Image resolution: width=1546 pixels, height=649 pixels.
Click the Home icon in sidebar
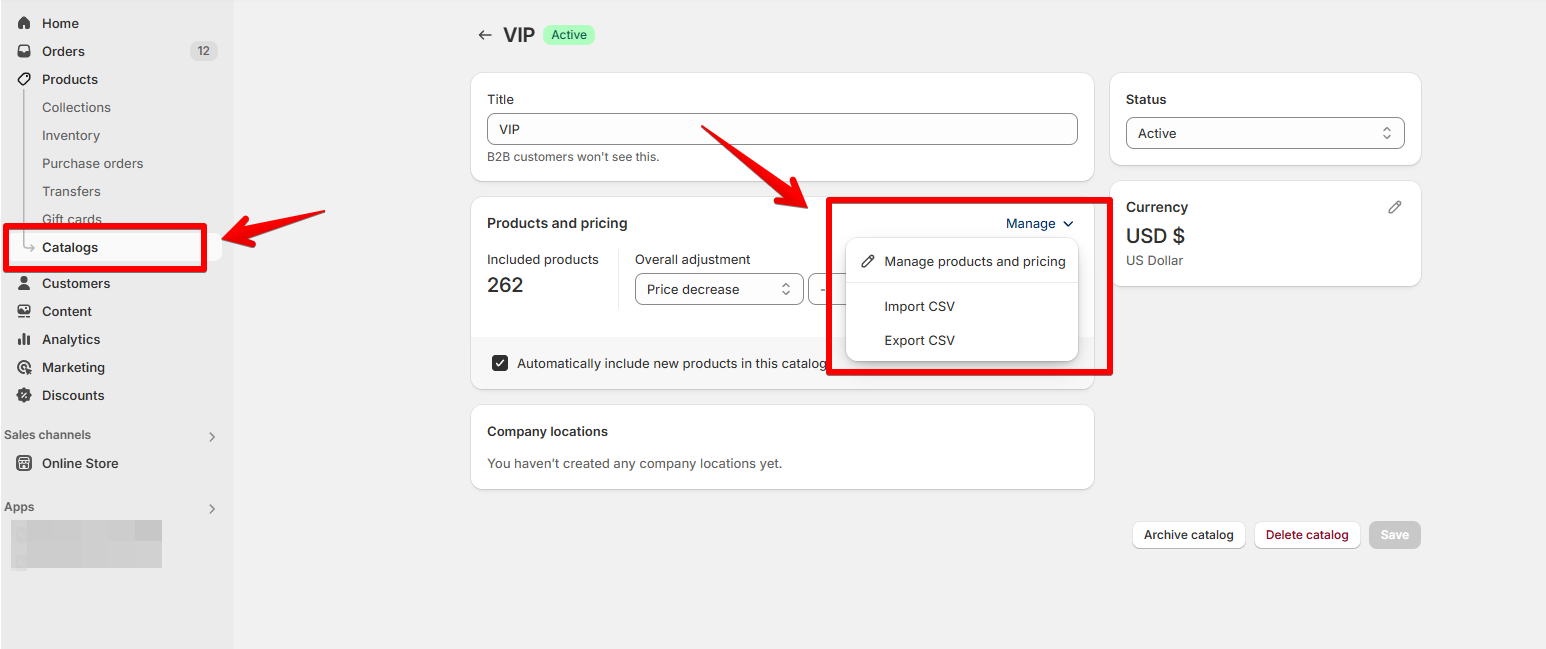point(24,23)
